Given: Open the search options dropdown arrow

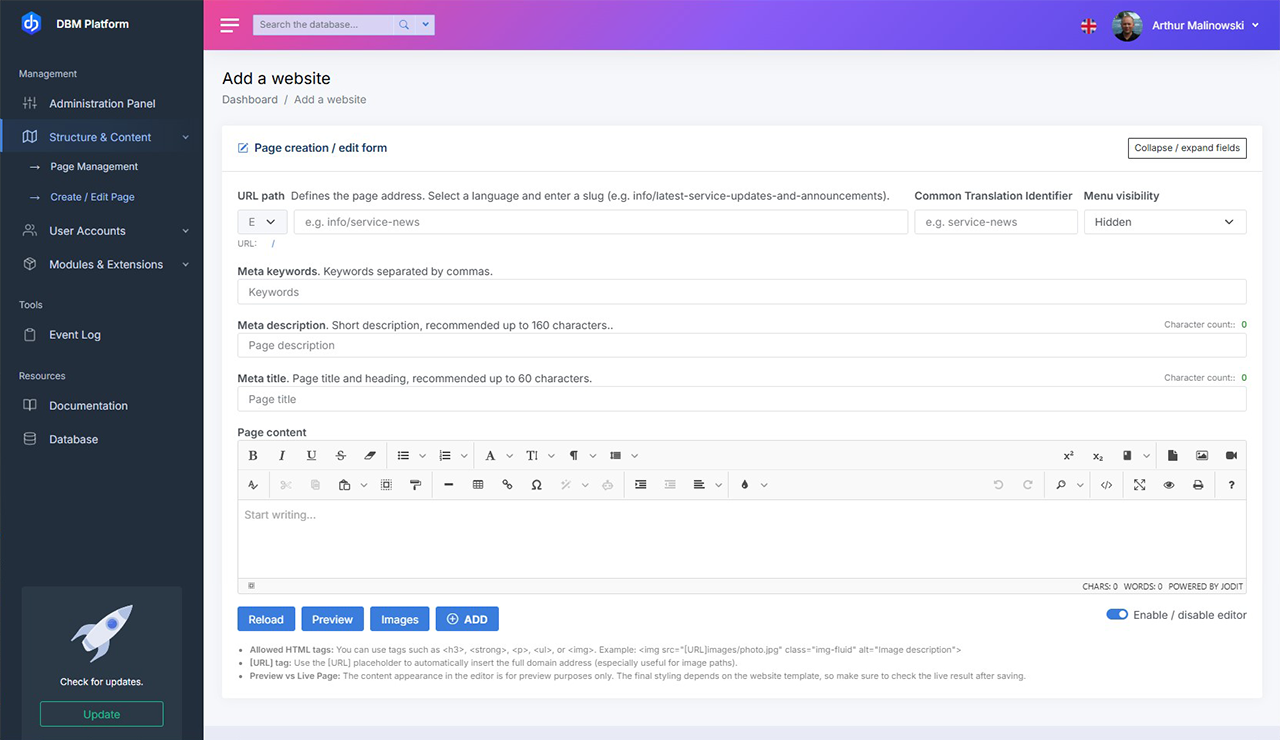Looking at the screenshot, I should pos(426,25).
